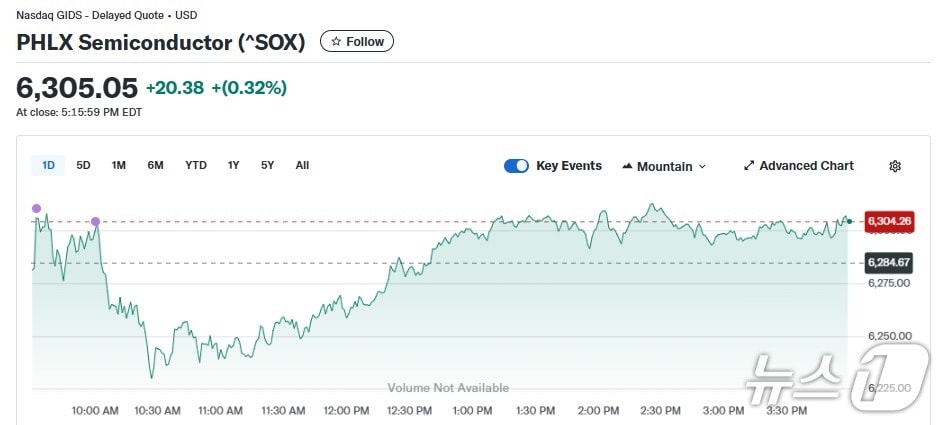Screen dimensions: 943x425
Task: Expand the Mountain dropdown chevron
Action: click(702, 167)
